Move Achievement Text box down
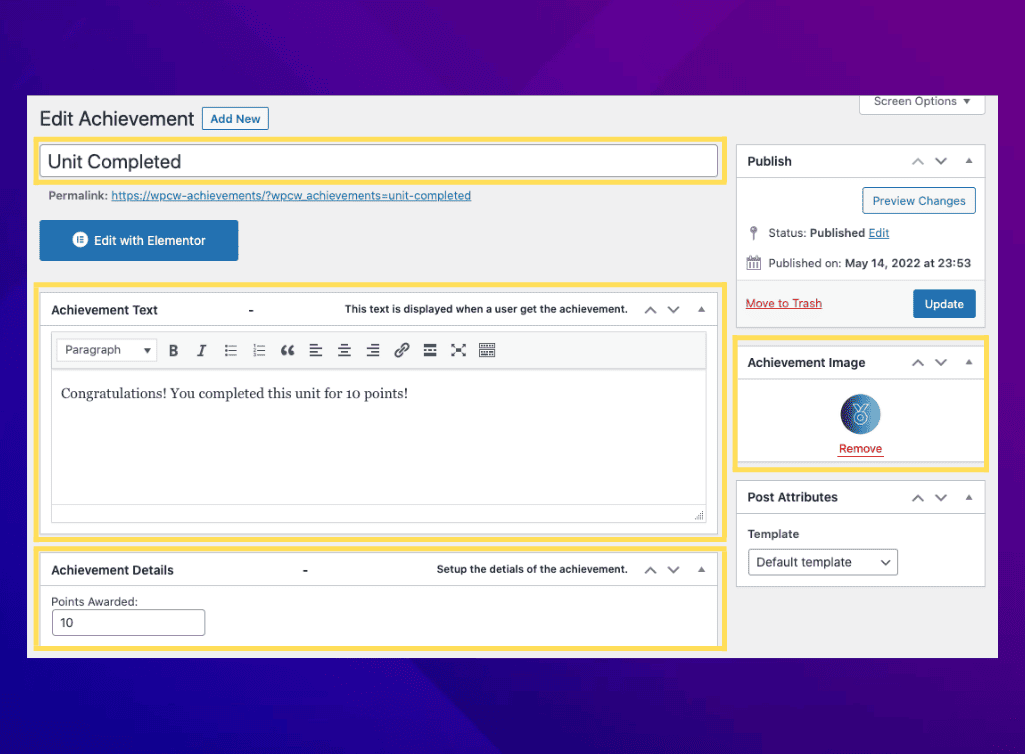Screen dimensions: 1025x754 tap(673, 310)
